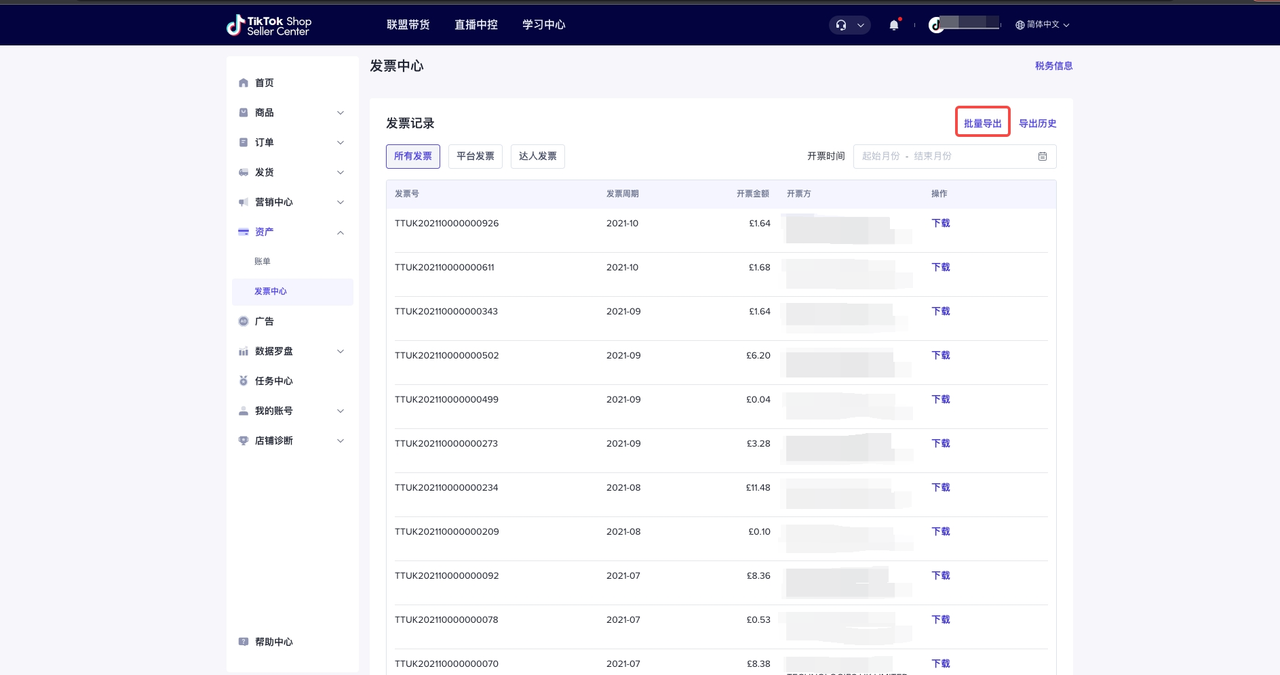Switch to 平台发票 filter
The image size is (1280, 675).
point(475,157)
